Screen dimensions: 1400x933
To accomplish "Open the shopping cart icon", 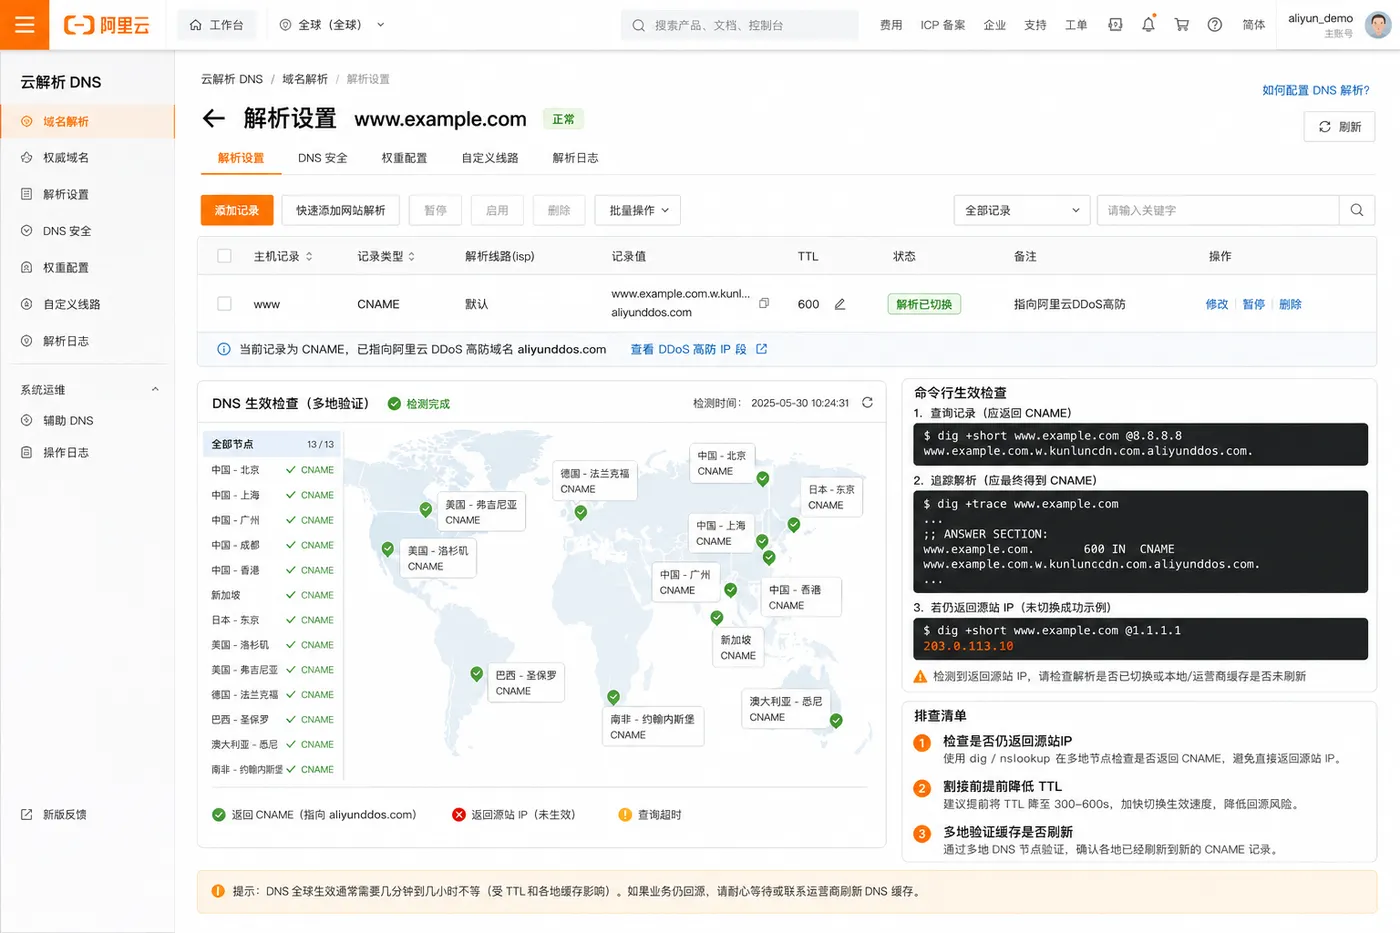I will [x=1181, y=25].
